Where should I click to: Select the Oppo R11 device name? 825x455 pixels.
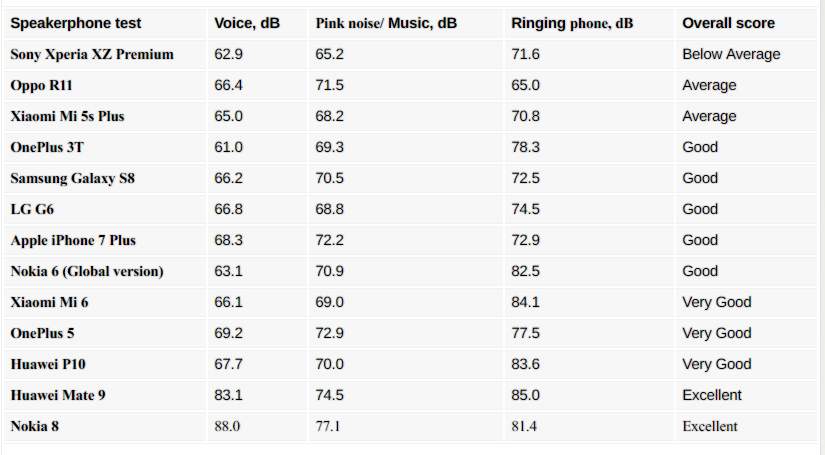click(41, 85)
